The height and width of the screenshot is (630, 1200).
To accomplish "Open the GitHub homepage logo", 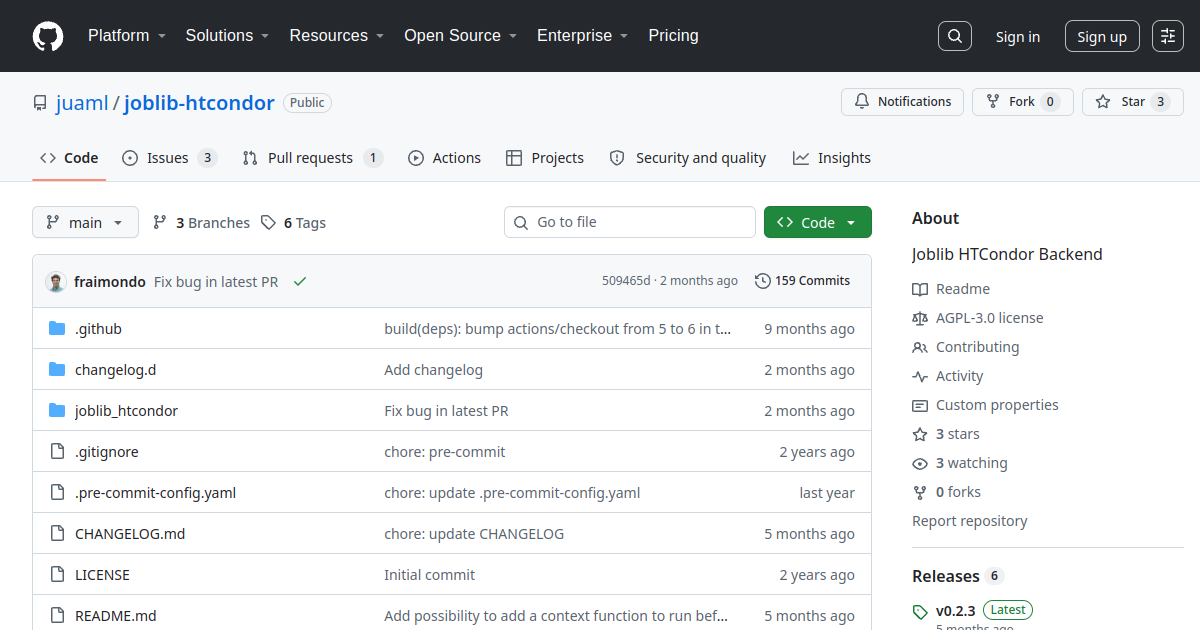I will (x=48, y=36).
